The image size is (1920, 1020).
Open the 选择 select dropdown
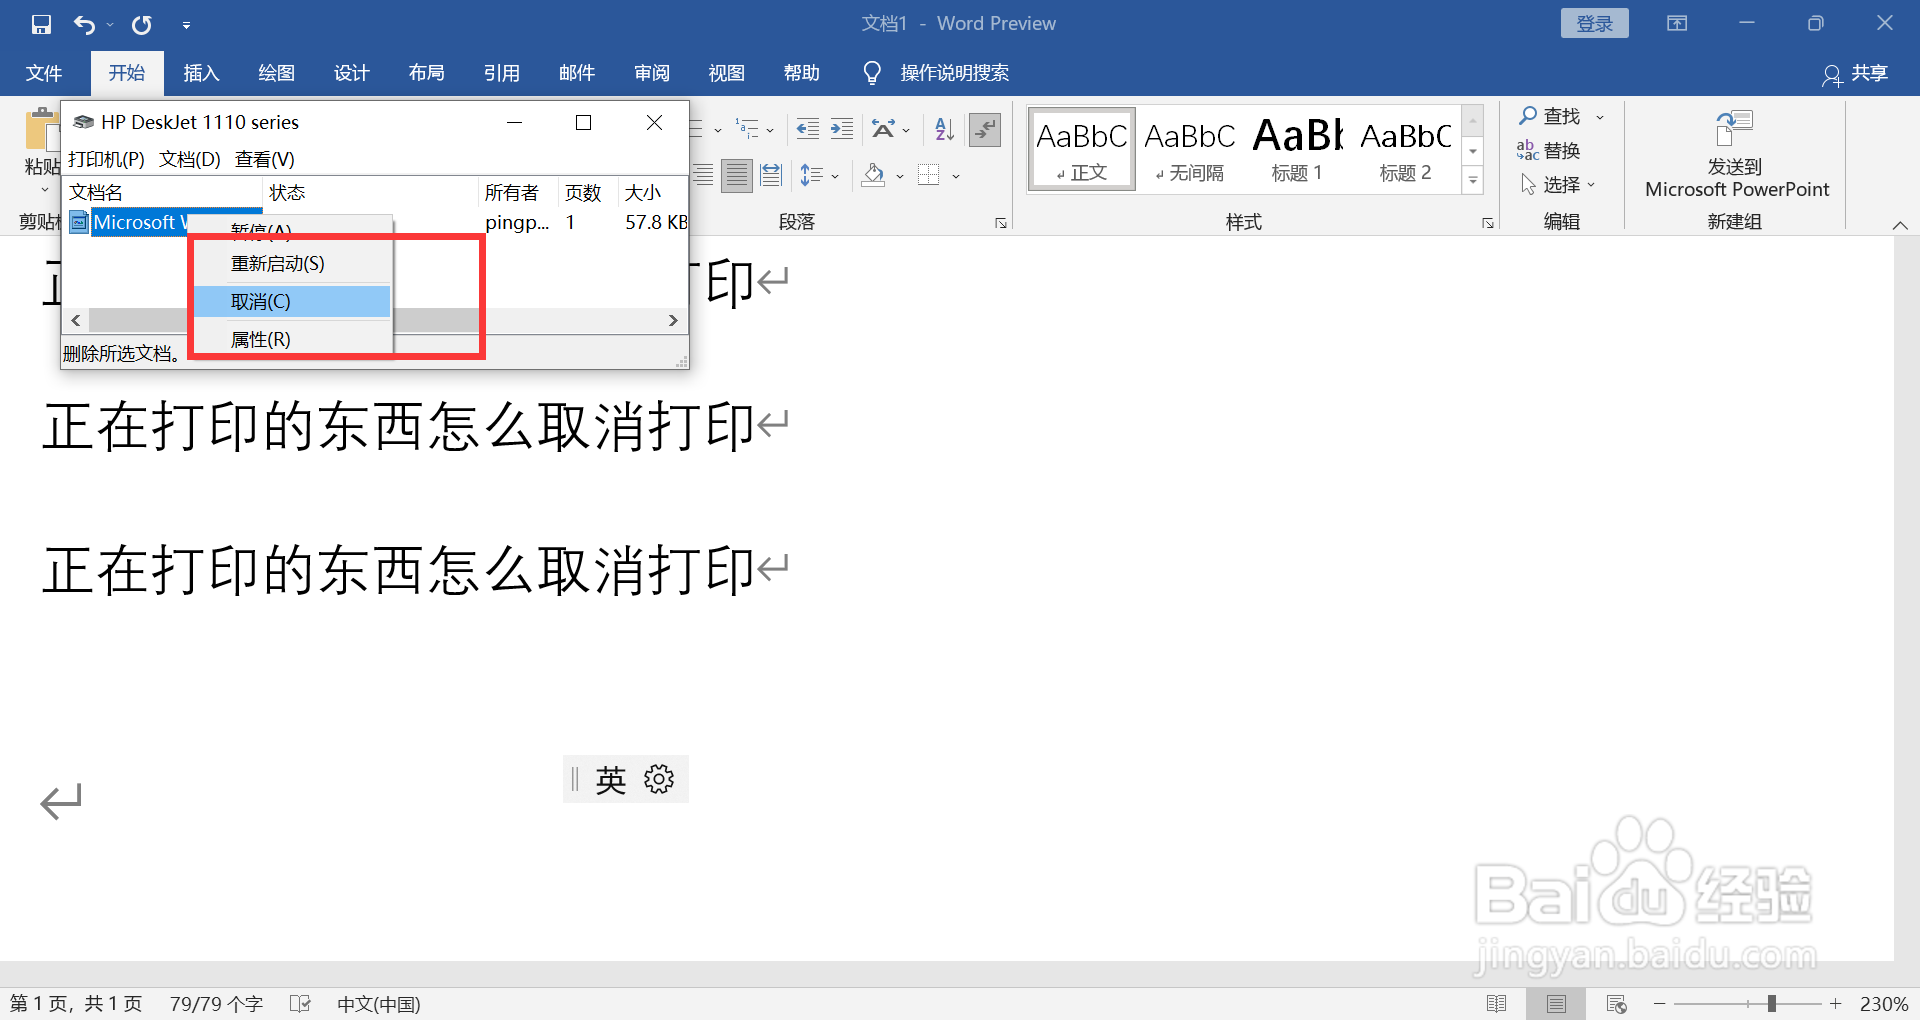[x=1558, y=185]
